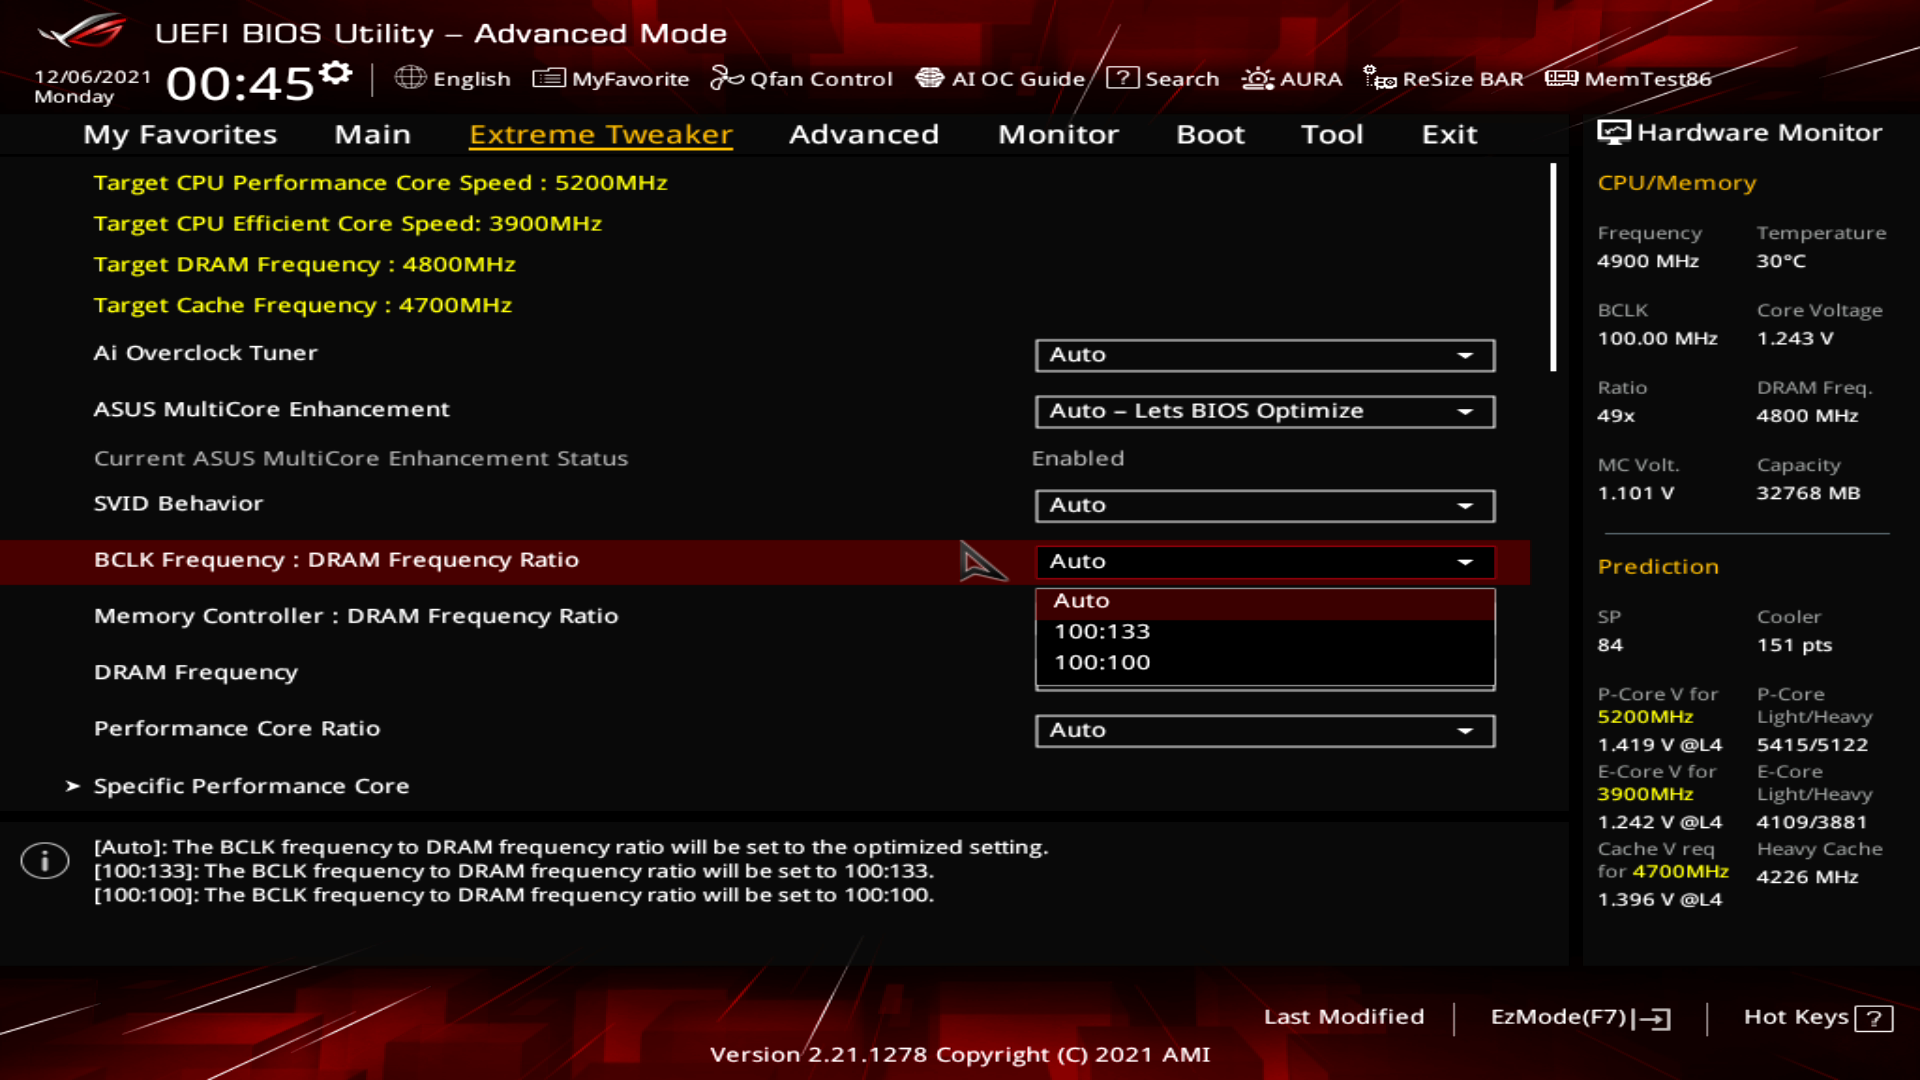Click the English language globe icon
The image size is (1920, 1080).
point(410,78)
